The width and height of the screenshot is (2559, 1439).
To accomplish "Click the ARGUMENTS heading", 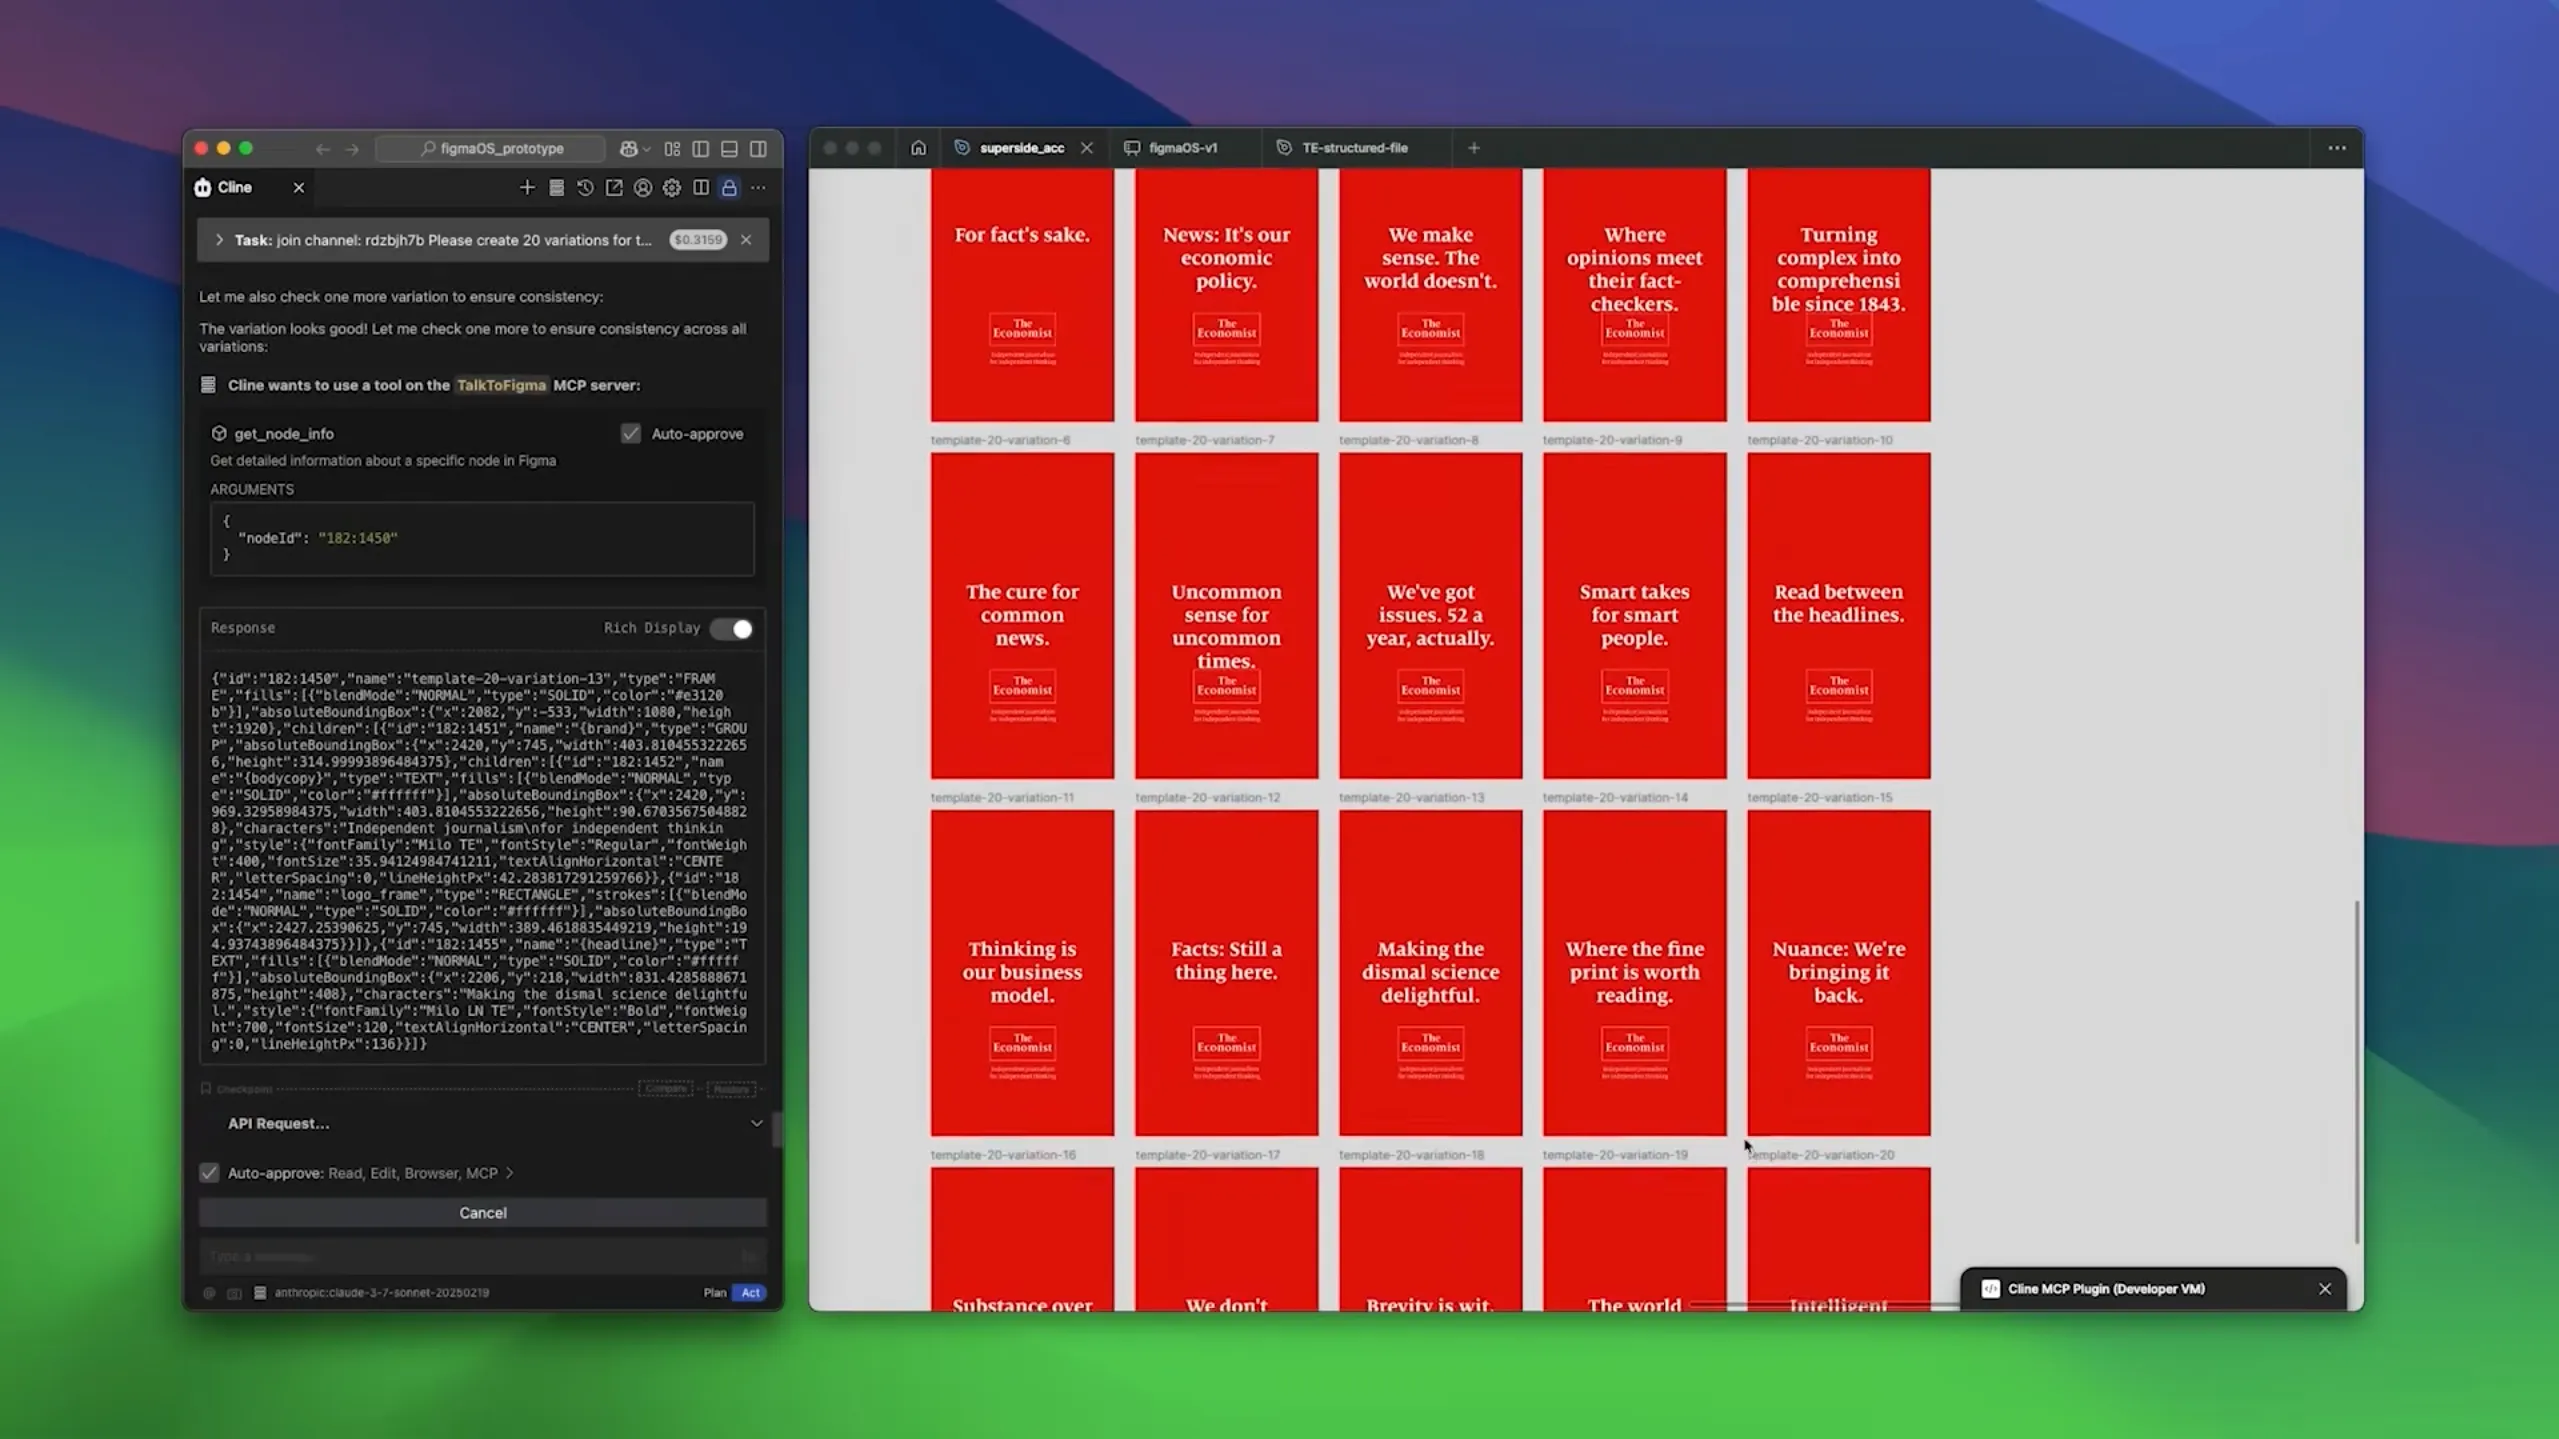I will (x=252, y=489).
